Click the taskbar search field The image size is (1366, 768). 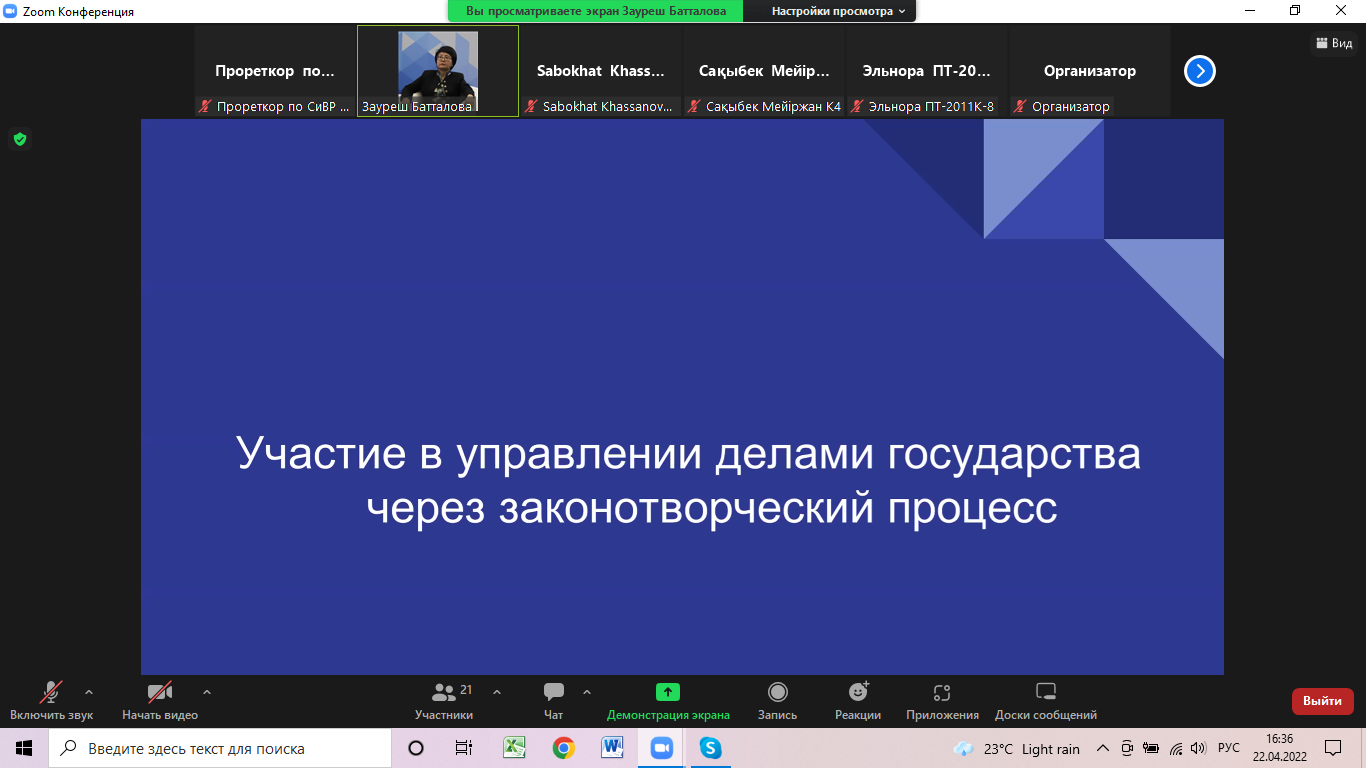(x=220, y=748)
